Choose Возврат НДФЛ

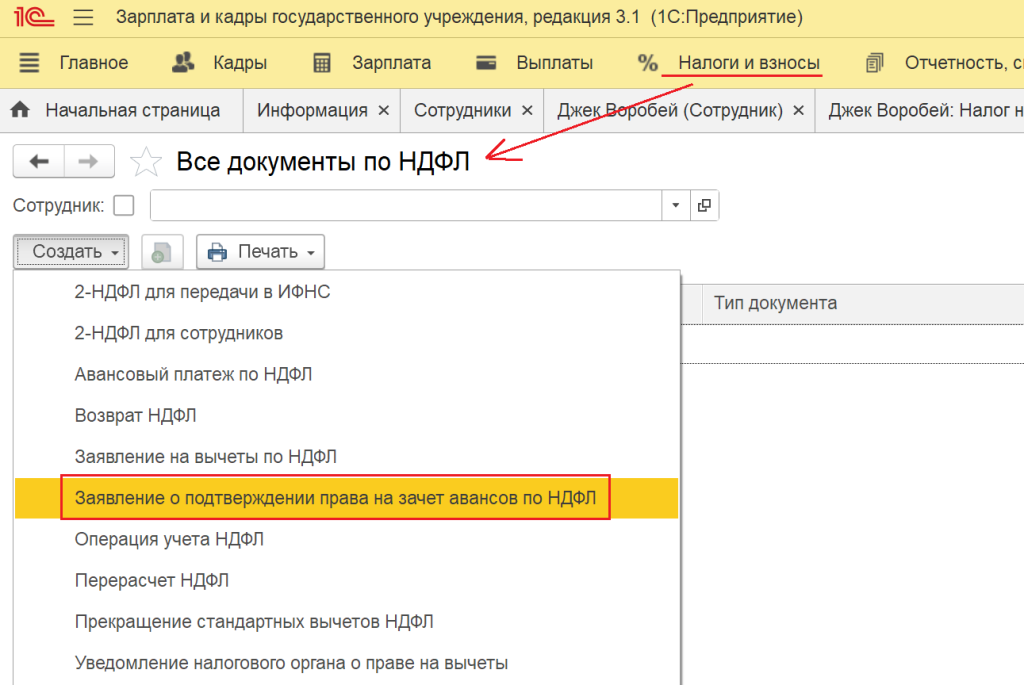(135, 415)
